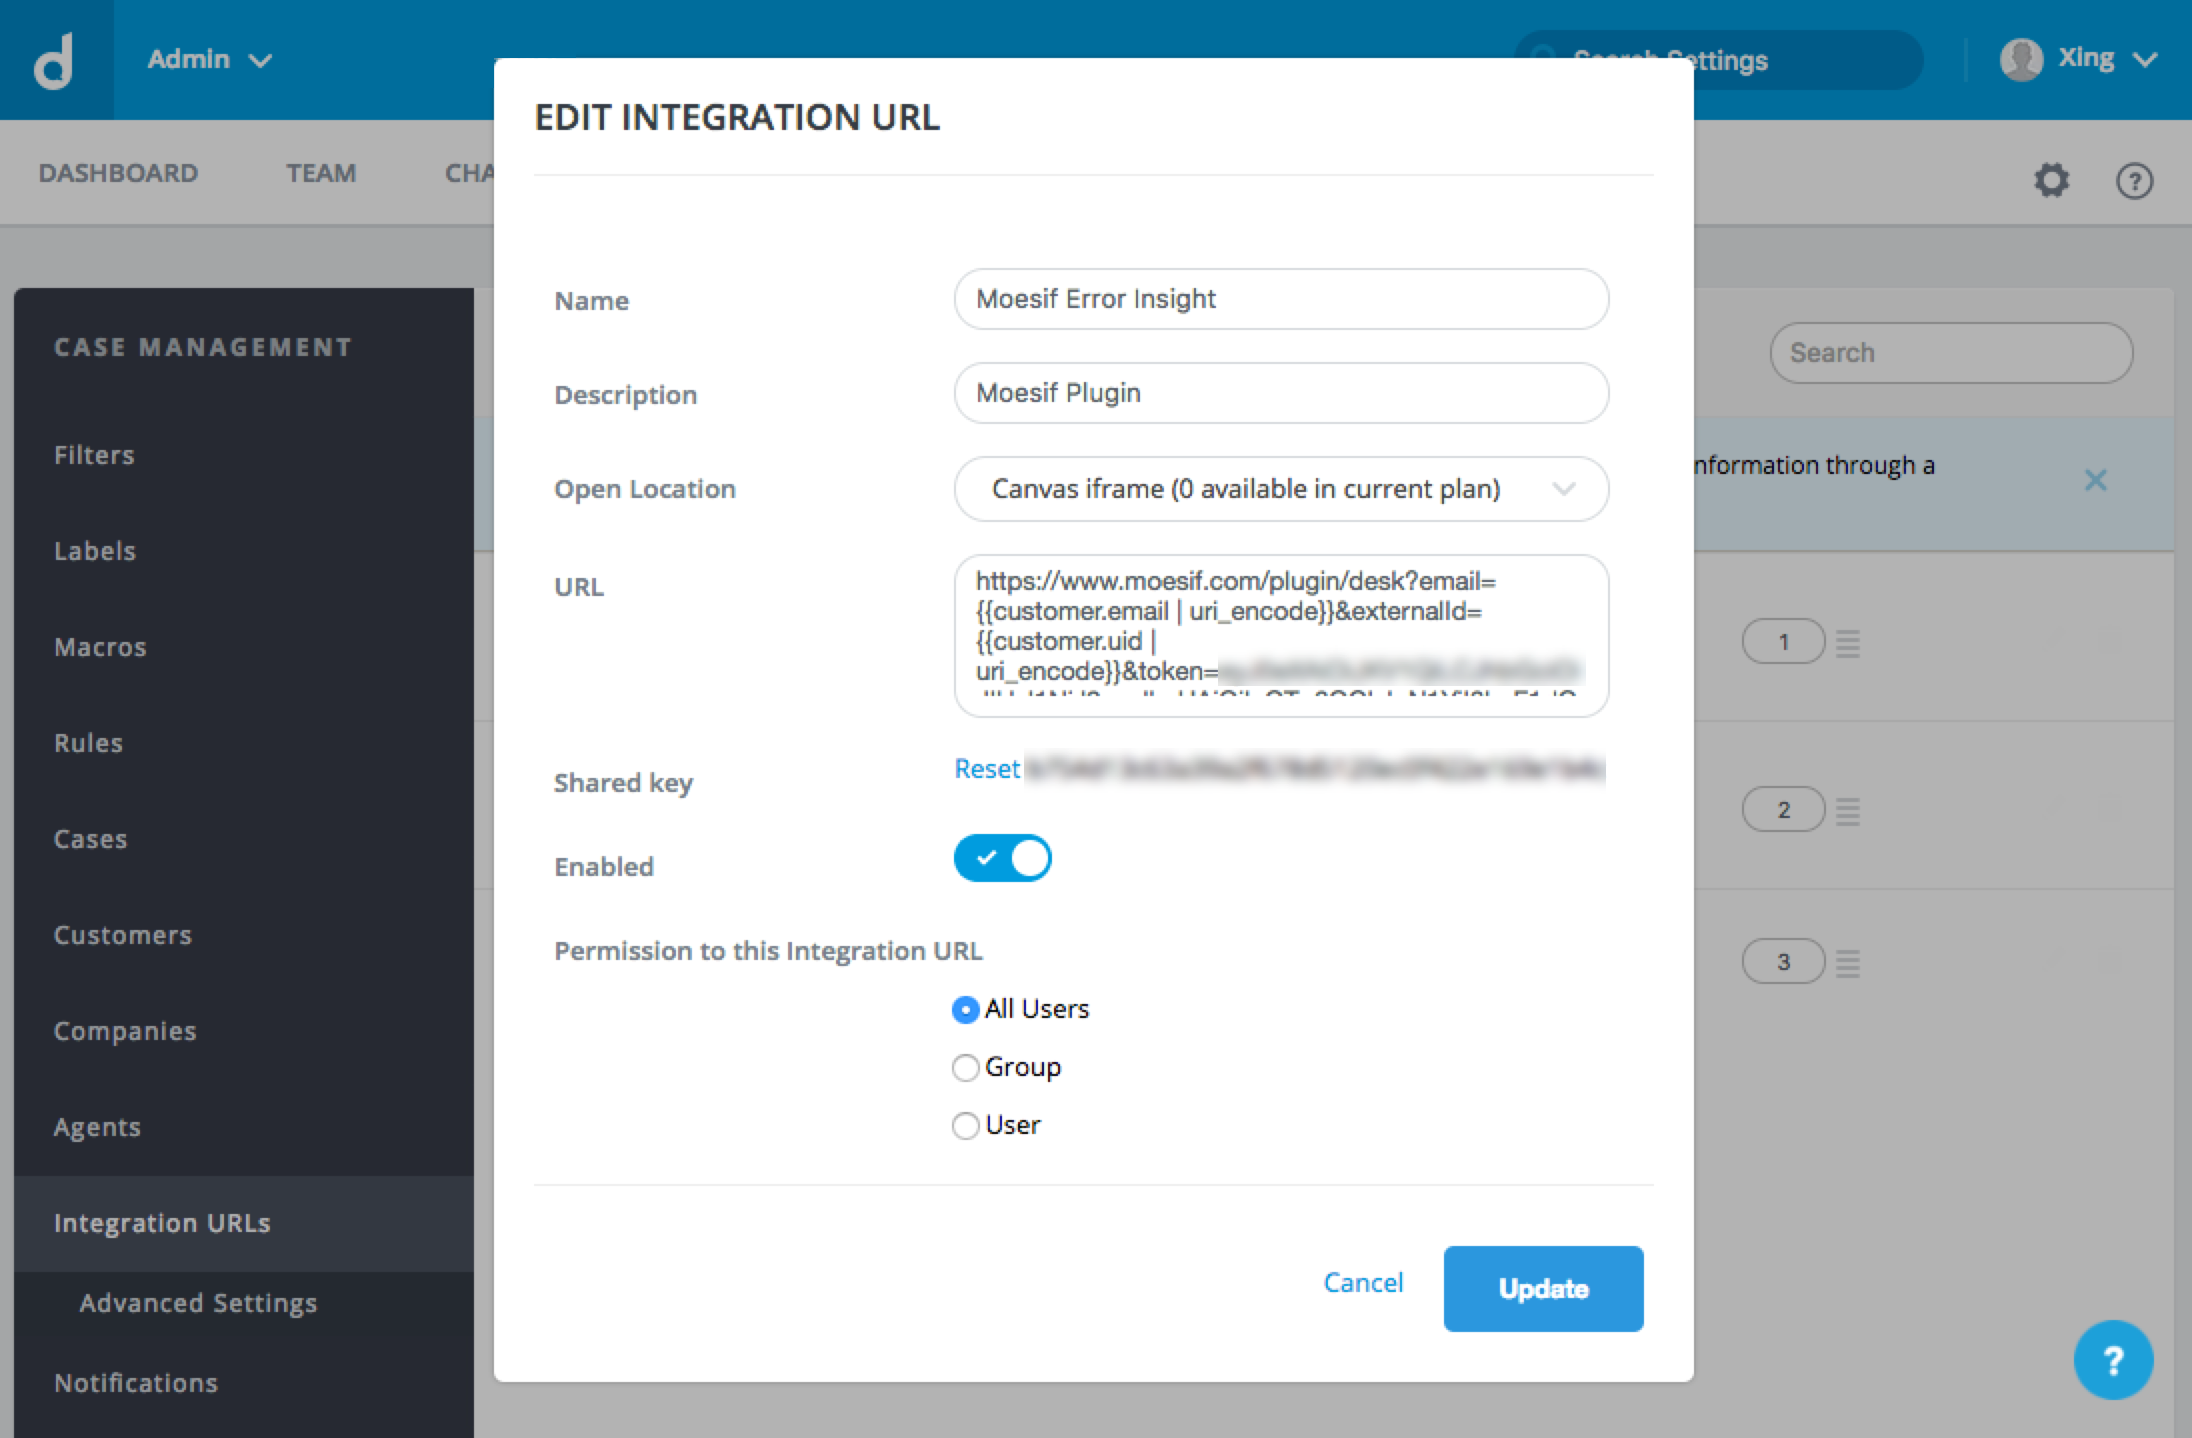Open the floating help button at bottom right
The image size is (2192, 1438).
tap(2113, 1360)
